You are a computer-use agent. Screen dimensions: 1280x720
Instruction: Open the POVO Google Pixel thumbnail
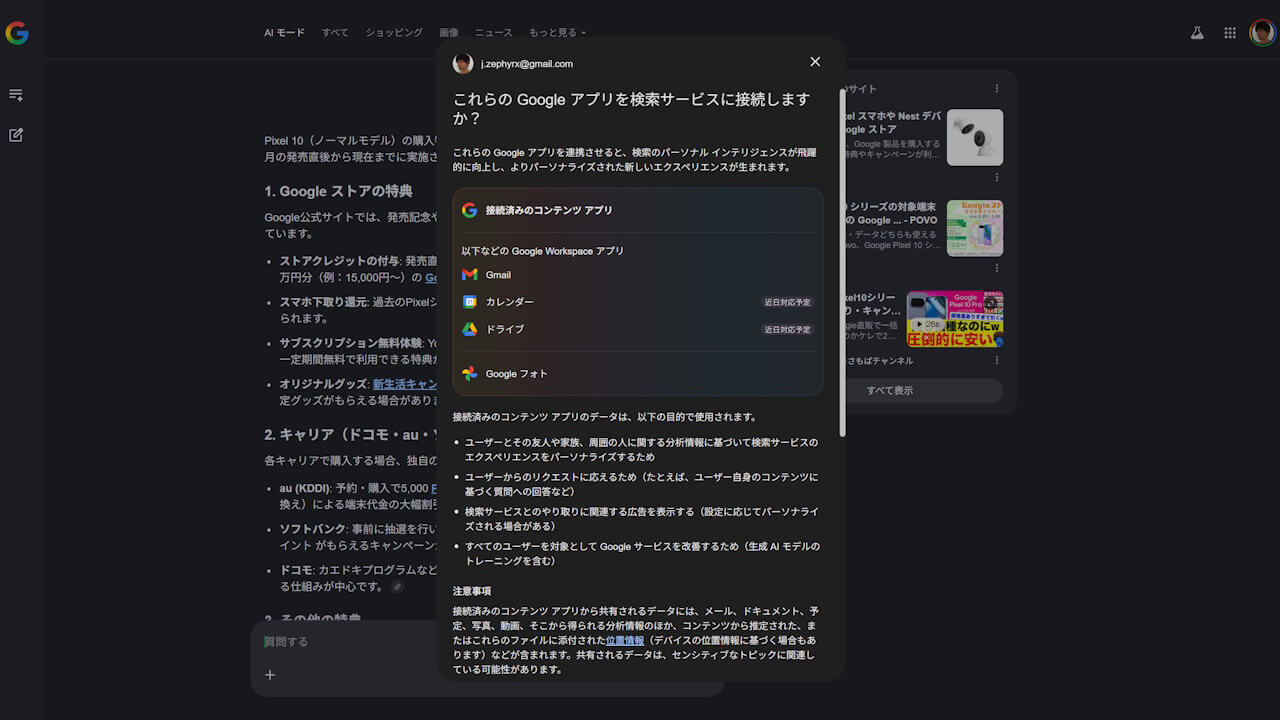pos(975,228)
